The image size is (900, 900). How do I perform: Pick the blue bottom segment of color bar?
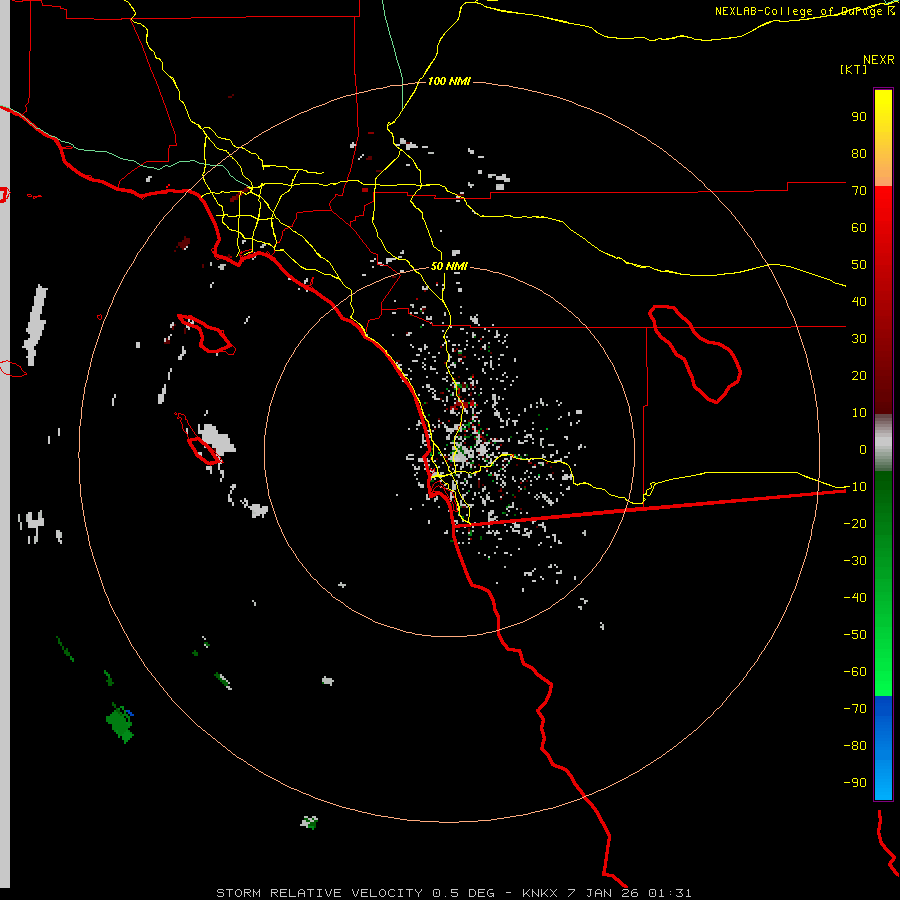(x=883, y=748)
